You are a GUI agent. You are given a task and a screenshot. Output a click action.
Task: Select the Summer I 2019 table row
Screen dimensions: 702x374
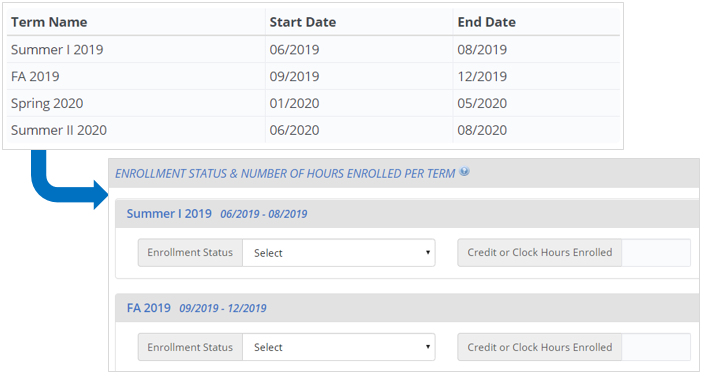(313, 49)
